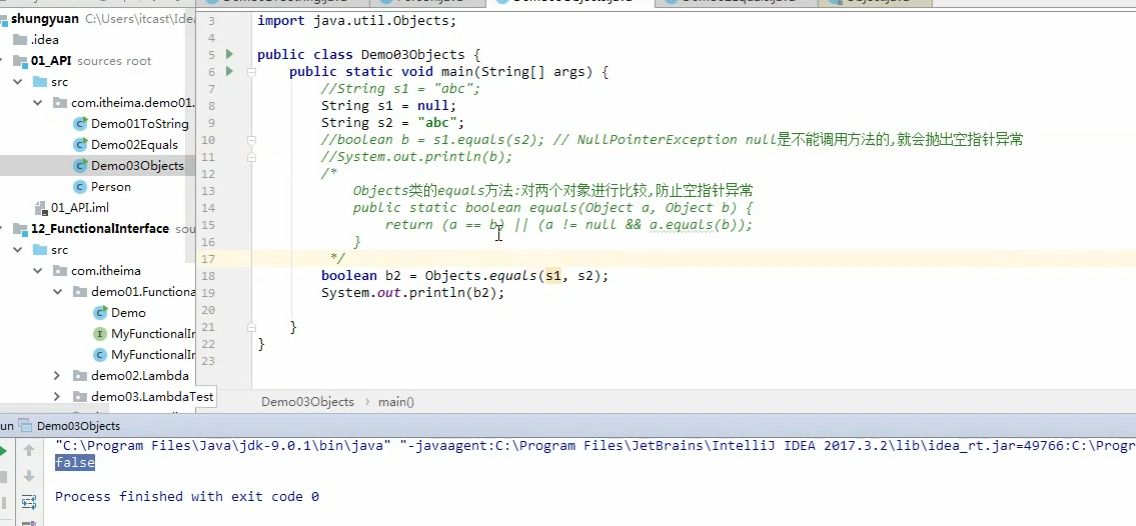The image size is (1136, 526).
Task: Click the Demo class icon in FunctionalInterface module
Action: click(x=101, y=313)
